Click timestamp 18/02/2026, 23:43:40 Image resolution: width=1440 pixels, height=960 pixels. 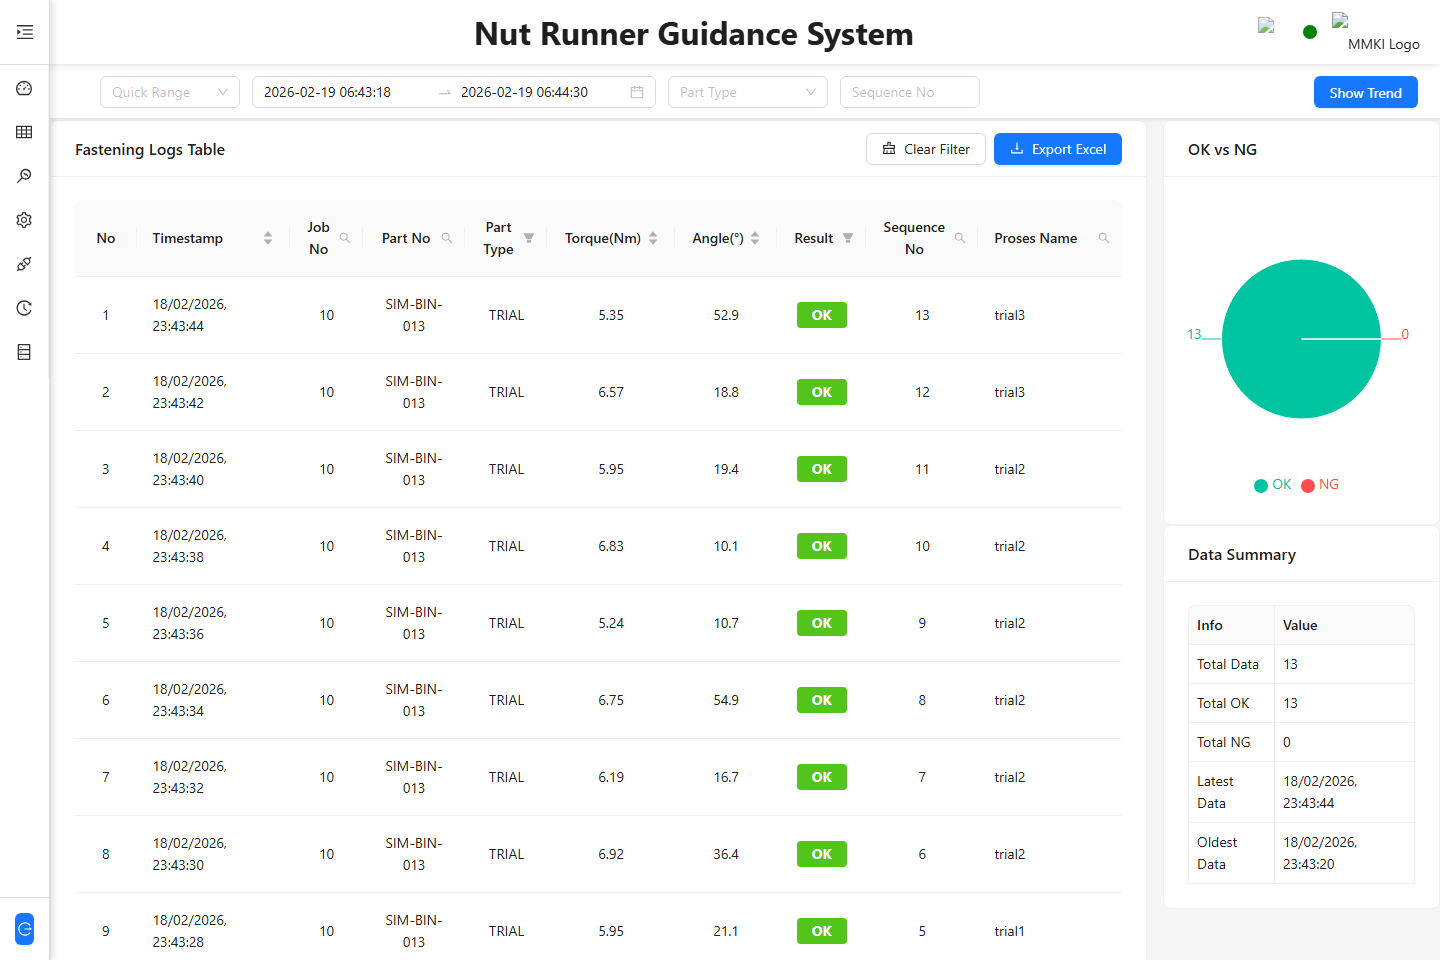(190, 469)
